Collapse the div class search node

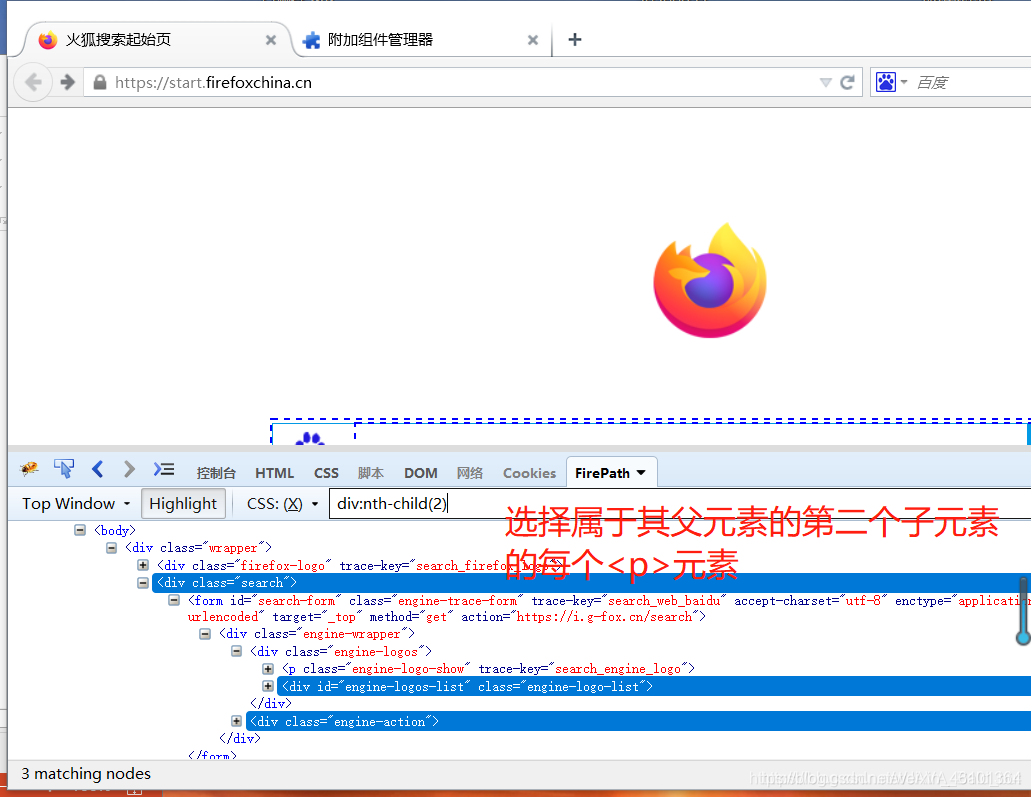(143, 583)
